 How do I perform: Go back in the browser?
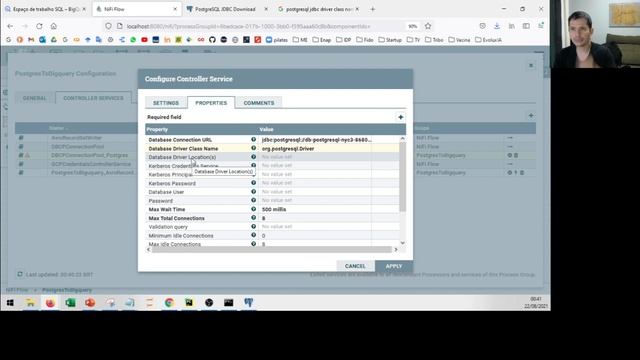tap(10, 26)
